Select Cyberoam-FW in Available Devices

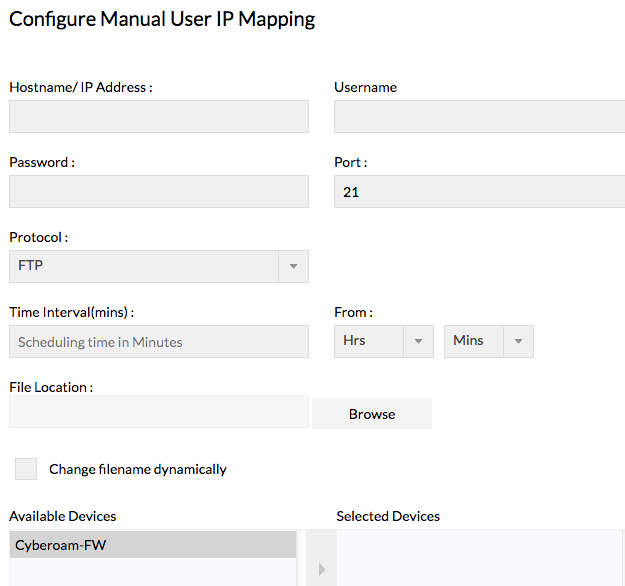[153, 545]
